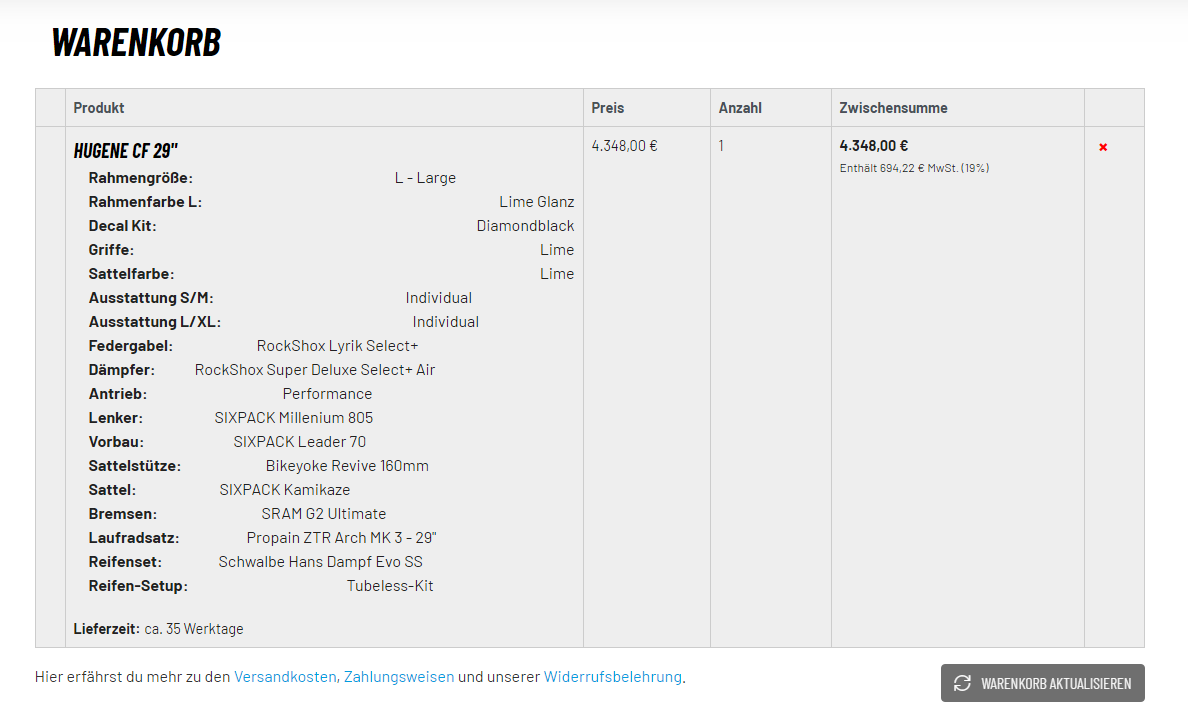The width and height of the screenshot is (1188, 707).
Task: Click the MwSt. tax information line
Action: tap(914, 168)
